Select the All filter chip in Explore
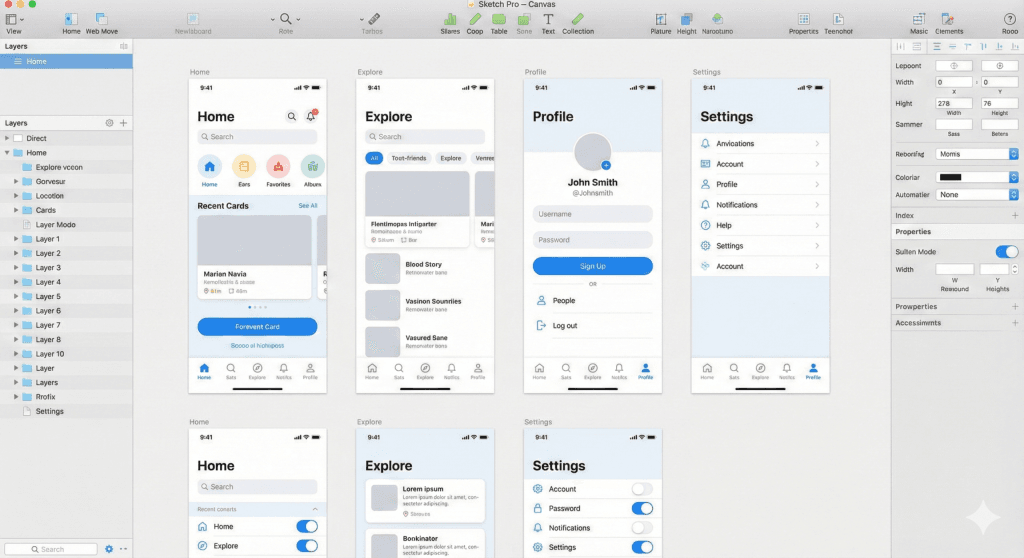 [374, 158]
